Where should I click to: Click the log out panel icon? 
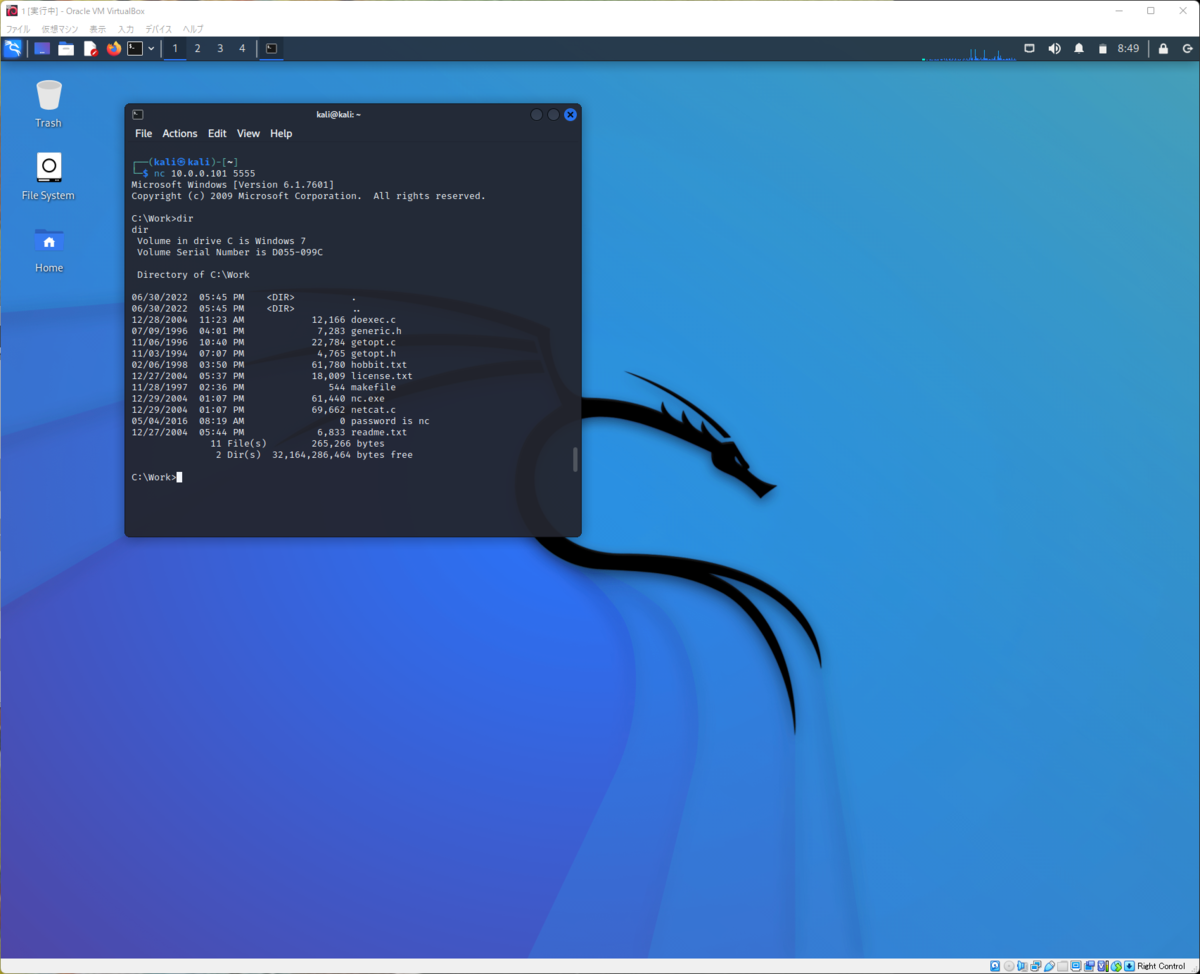[x=1186, y=48]
